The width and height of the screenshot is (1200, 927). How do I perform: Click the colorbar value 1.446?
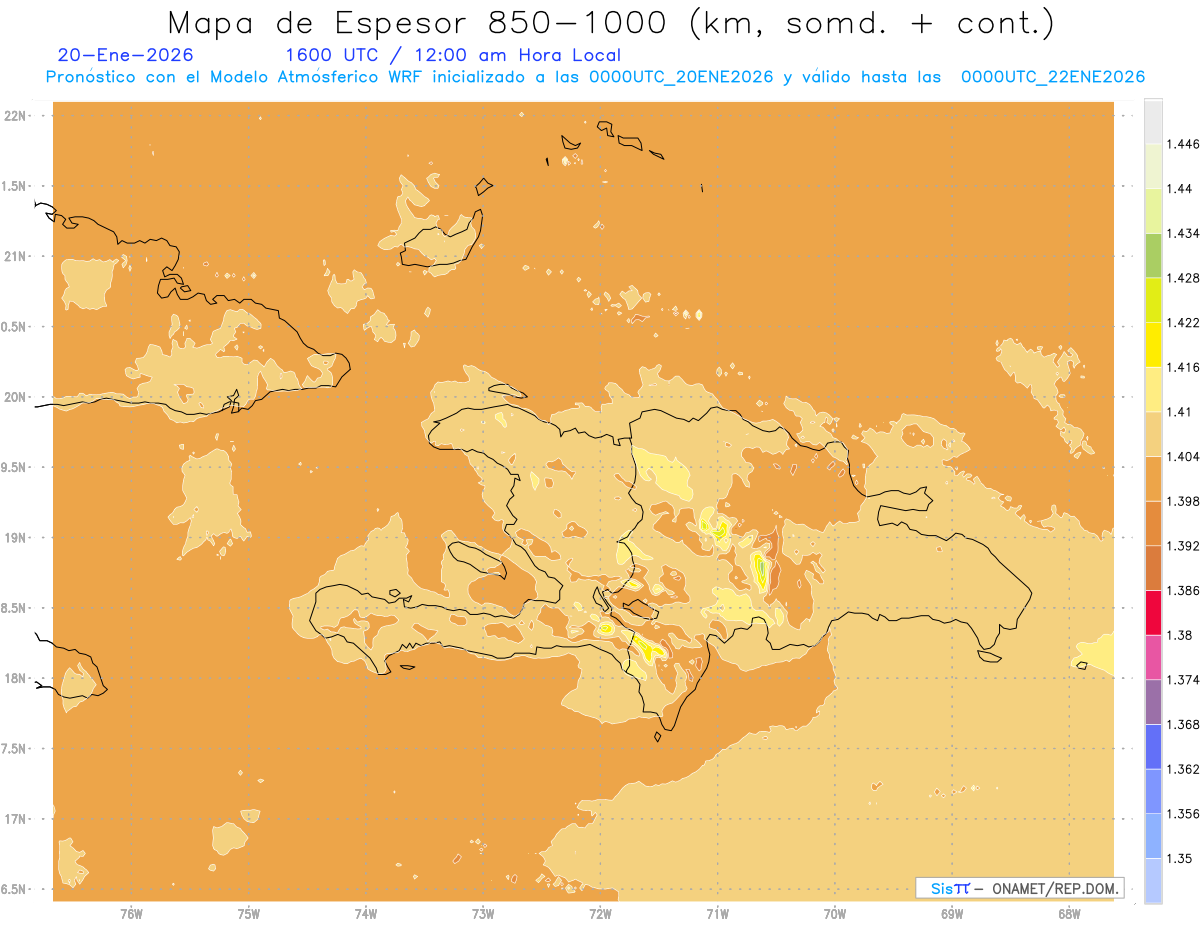point(1184,144)
